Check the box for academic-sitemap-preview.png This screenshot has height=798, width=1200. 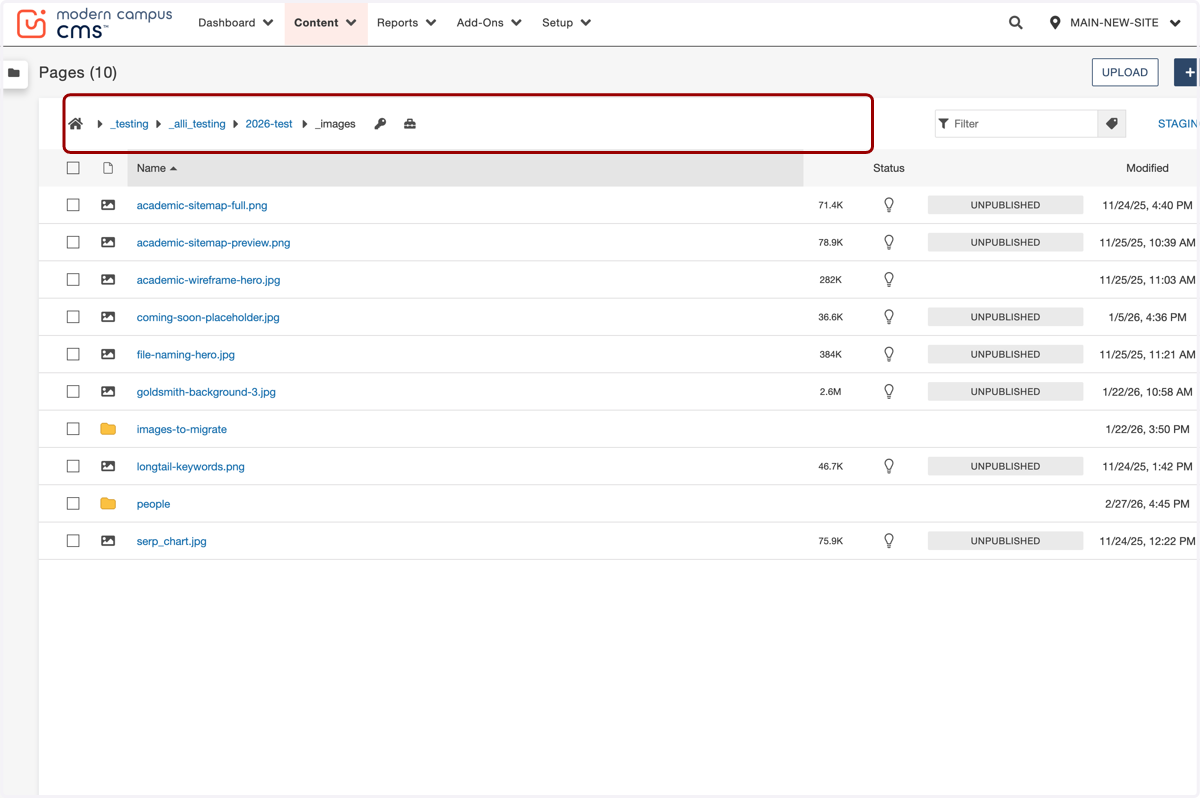click(x=73, y=242)
